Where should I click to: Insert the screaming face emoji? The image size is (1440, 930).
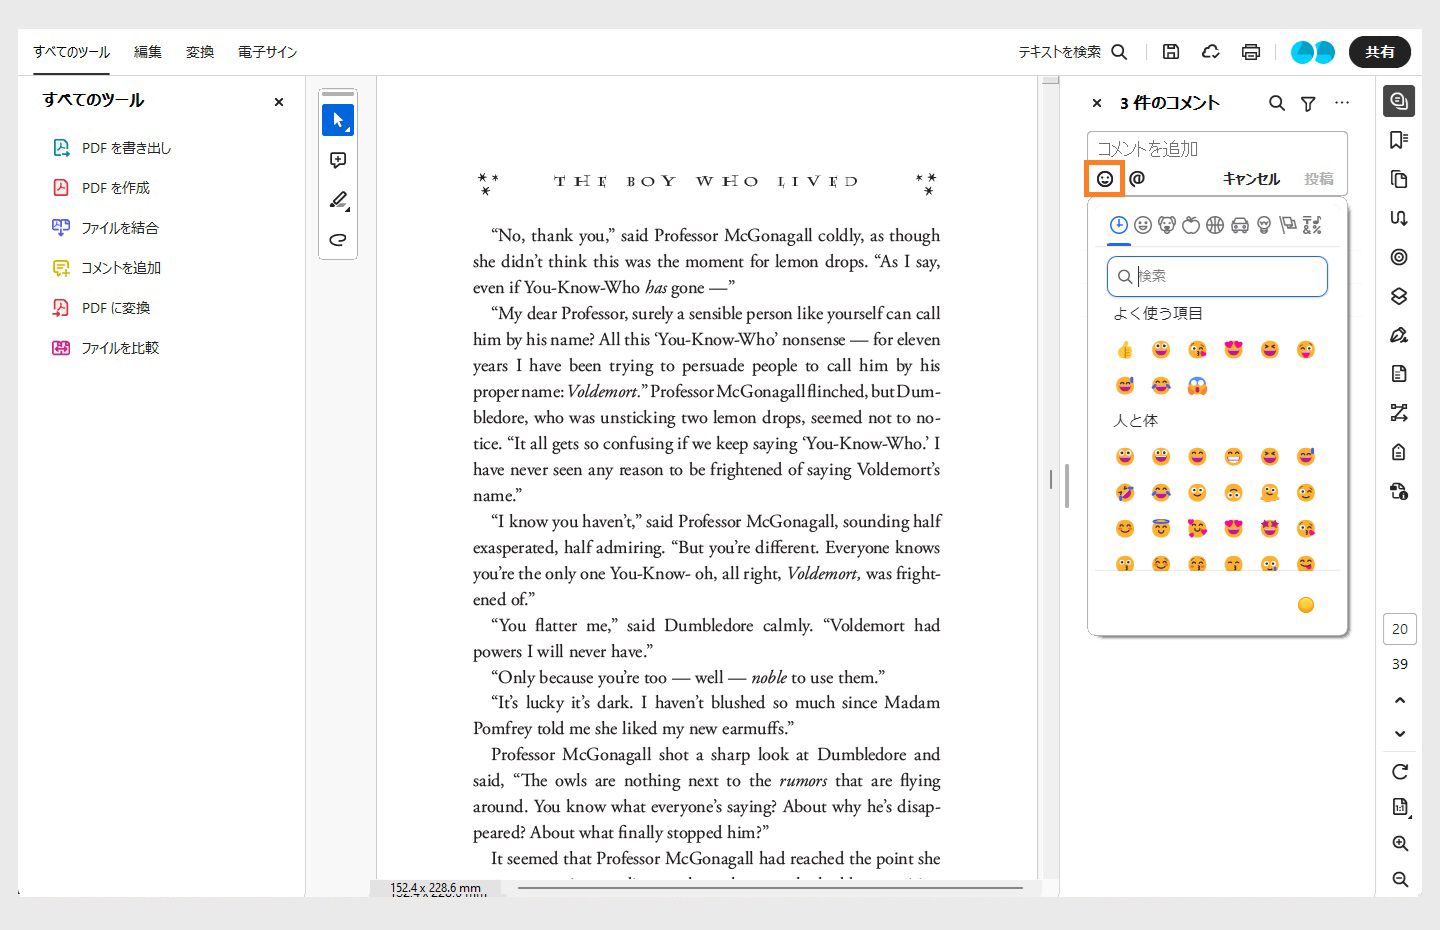pyautogui.click(x=1197, y=386)
